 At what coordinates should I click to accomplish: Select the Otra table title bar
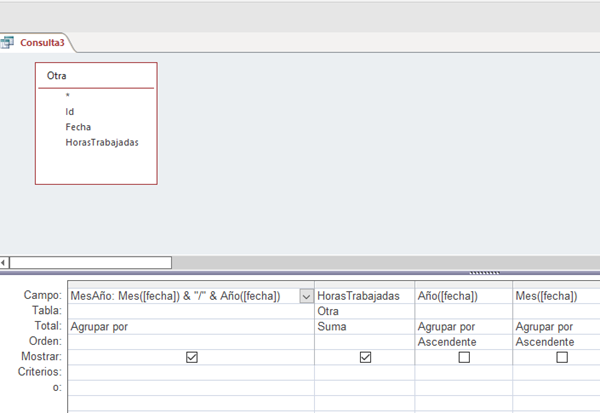pos(96,76)
